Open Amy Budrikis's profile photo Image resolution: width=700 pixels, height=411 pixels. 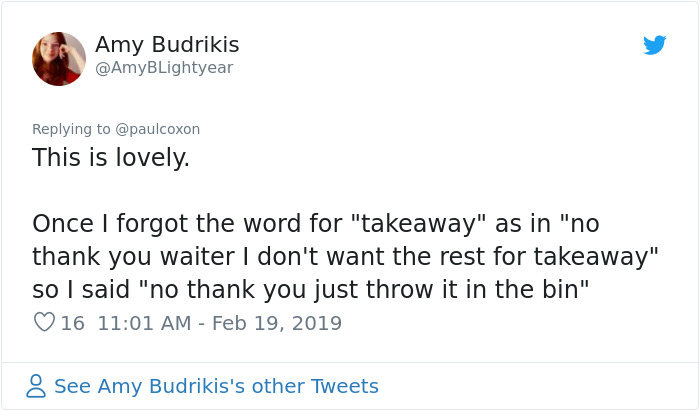[x=59, y=58]
